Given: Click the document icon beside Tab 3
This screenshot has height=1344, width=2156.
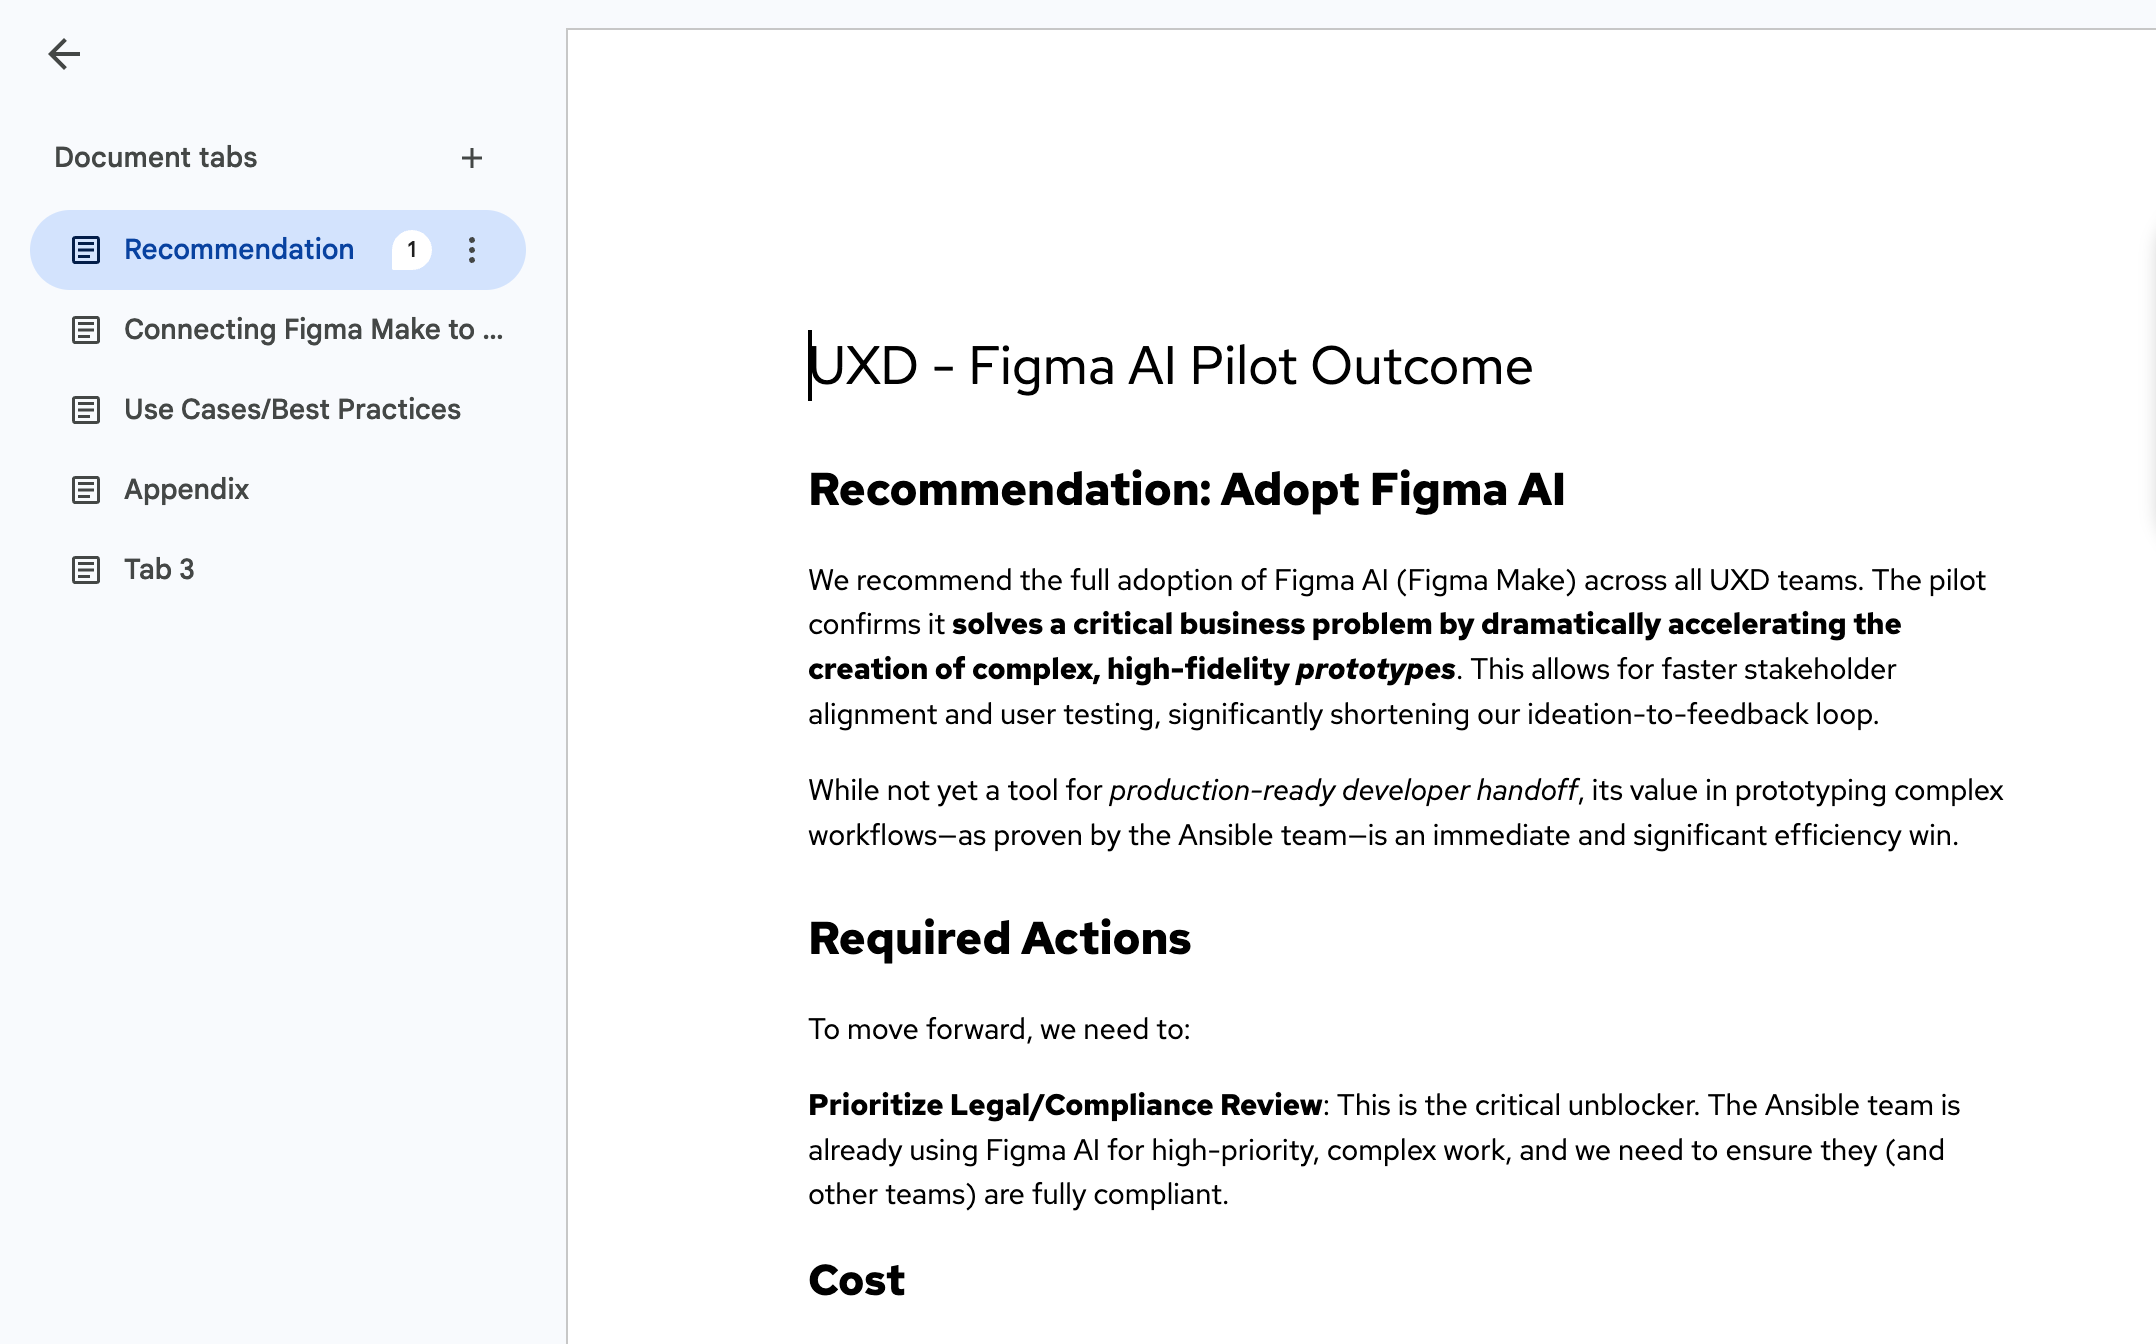Looking at the screenshot, I should click(x=86, y=569).
